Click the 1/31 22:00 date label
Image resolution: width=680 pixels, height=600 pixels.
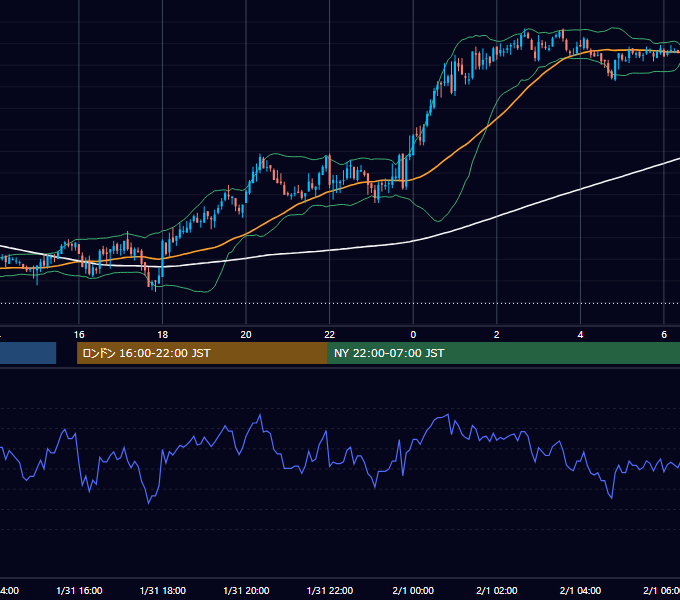pyautogui.click(x=330, y=591)
